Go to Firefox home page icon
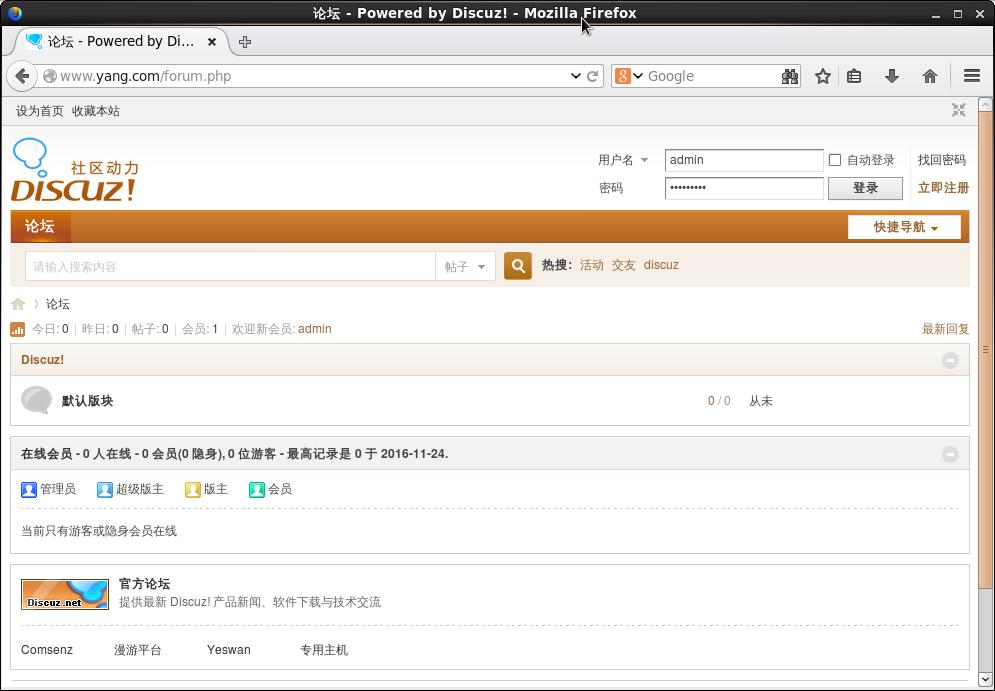995x691 pixels. click(x=929, y=76)
